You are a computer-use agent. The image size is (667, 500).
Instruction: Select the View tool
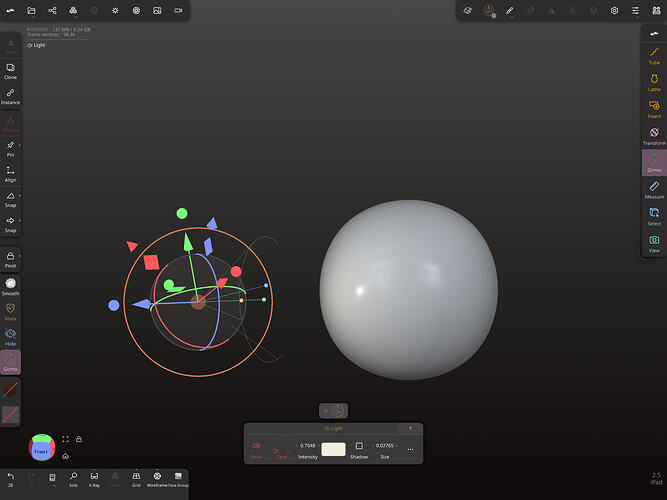pos(654,244)
